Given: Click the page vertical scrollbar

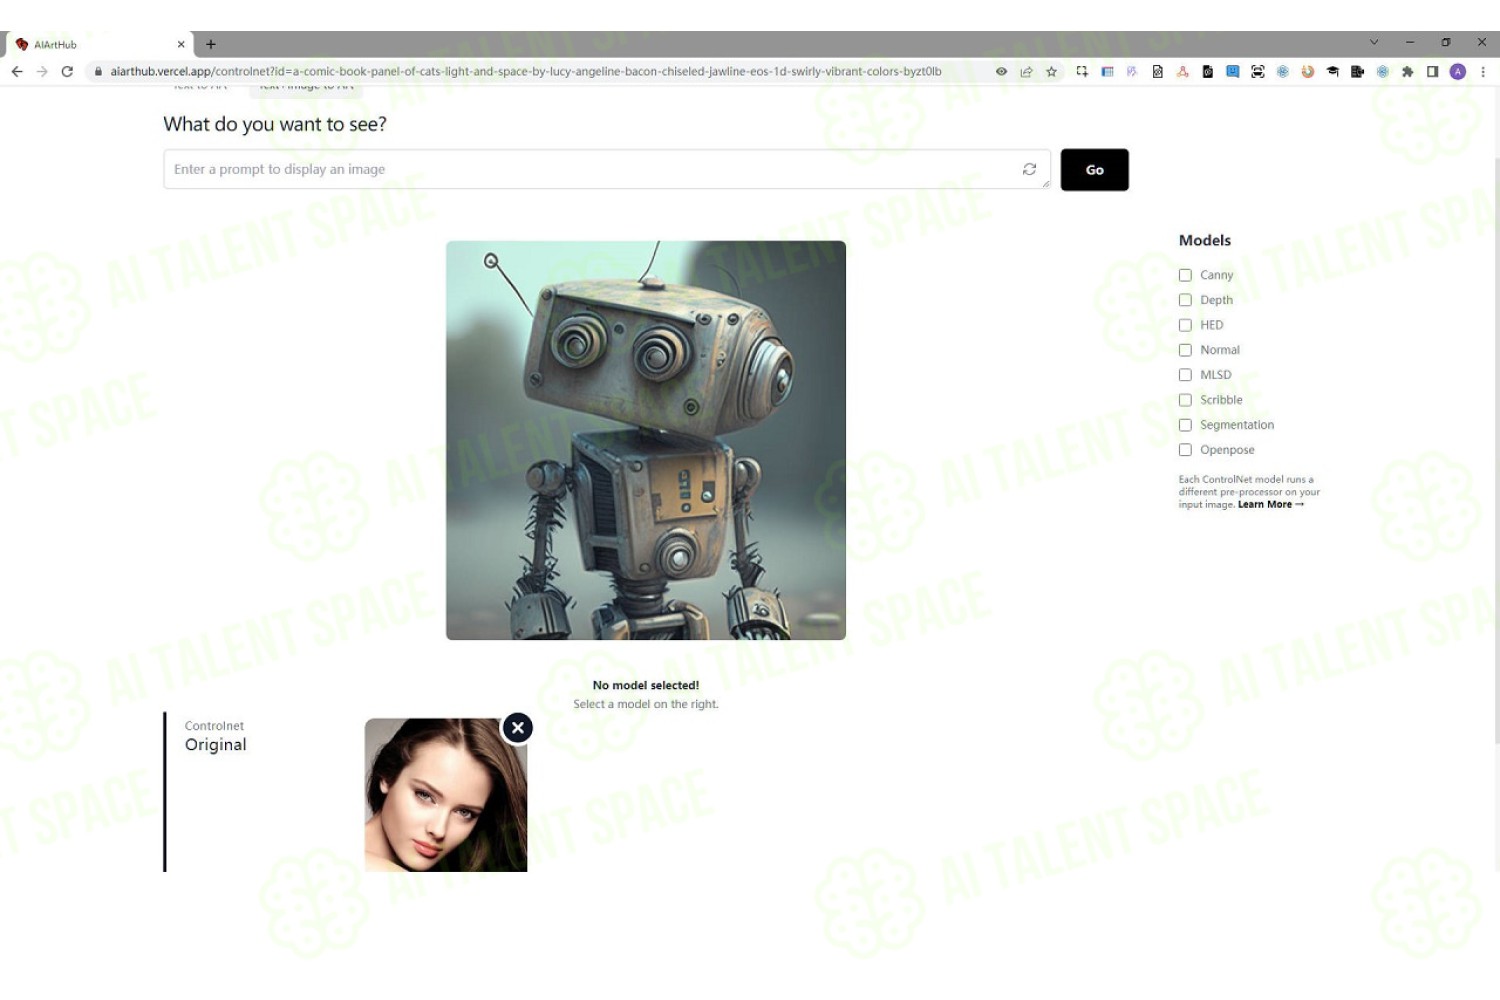Looking at the screenshot, I should tap(1496, 450).
